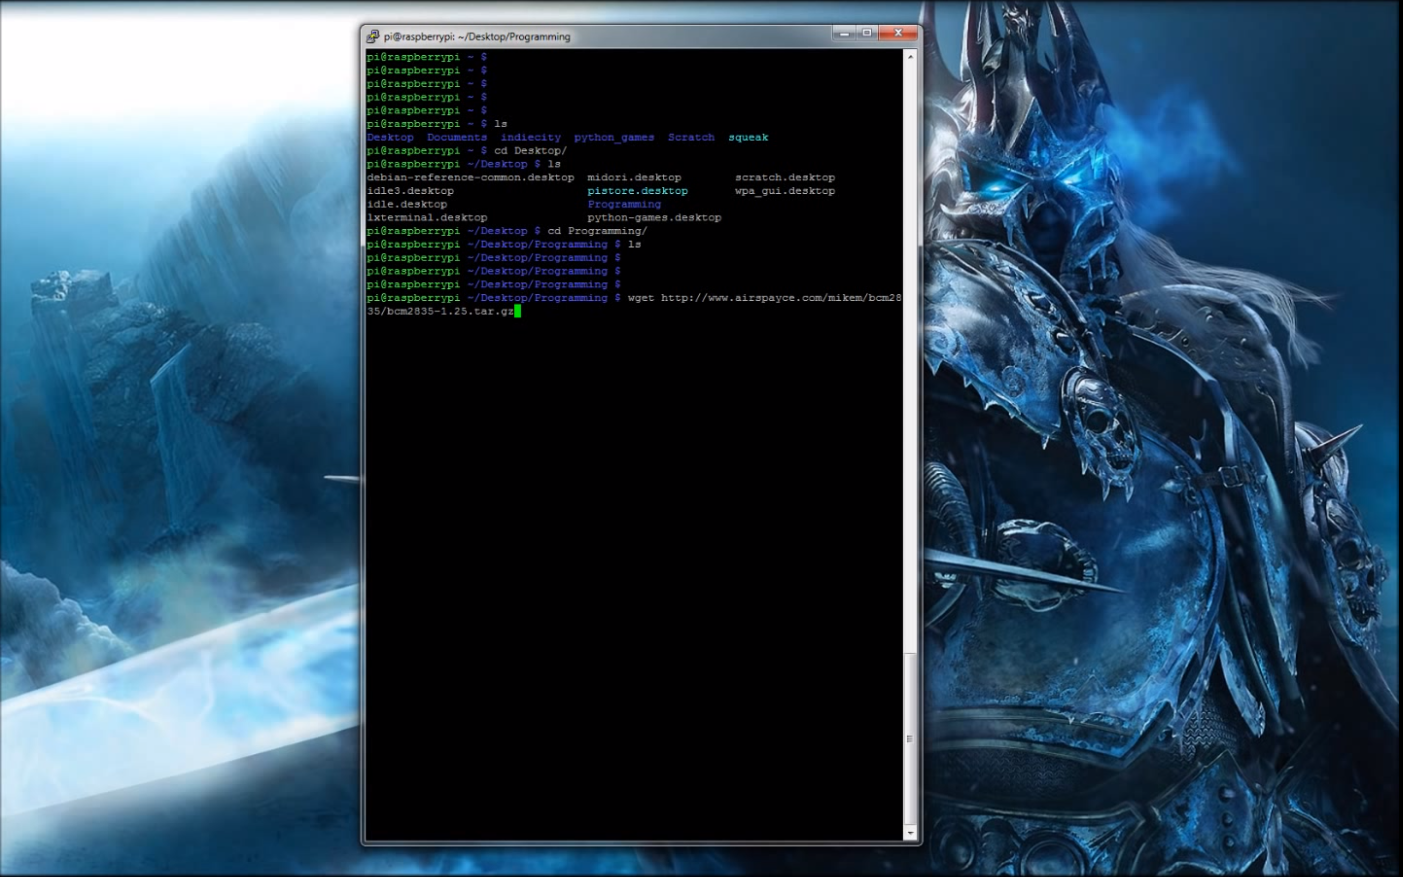The height and width of the screenshot is (877, 1403).
Task: Click 'Documents' in the ls output
Action: [457, 137]
